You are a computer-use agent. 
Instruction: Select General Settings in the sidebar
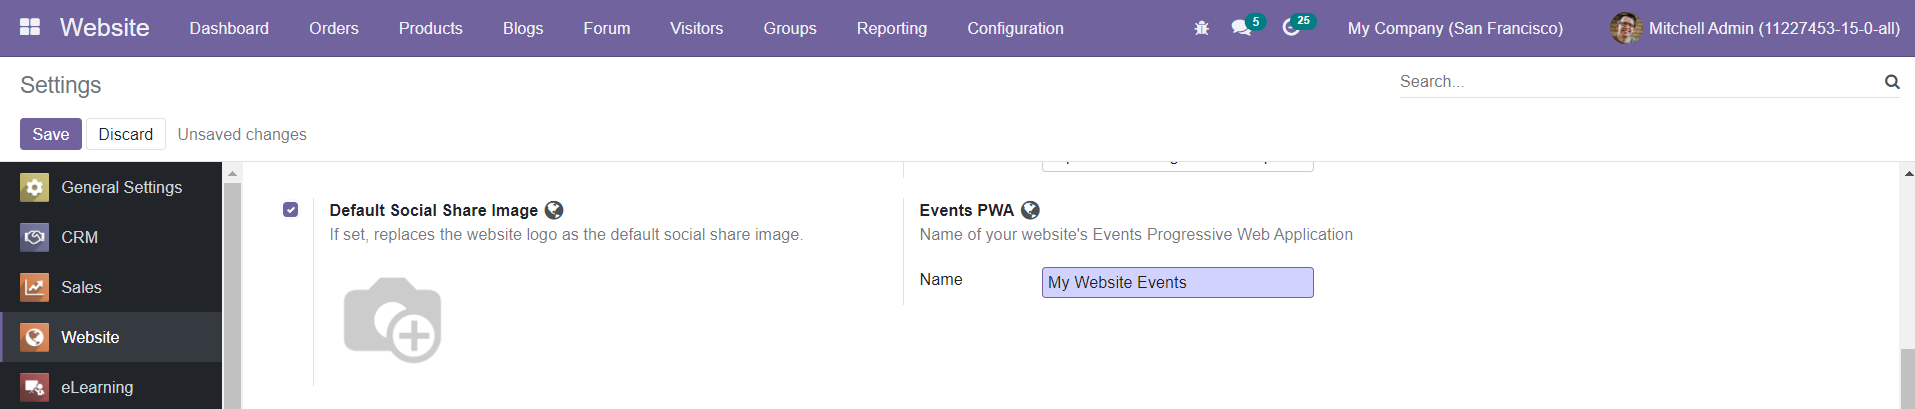tap(111, 187)
